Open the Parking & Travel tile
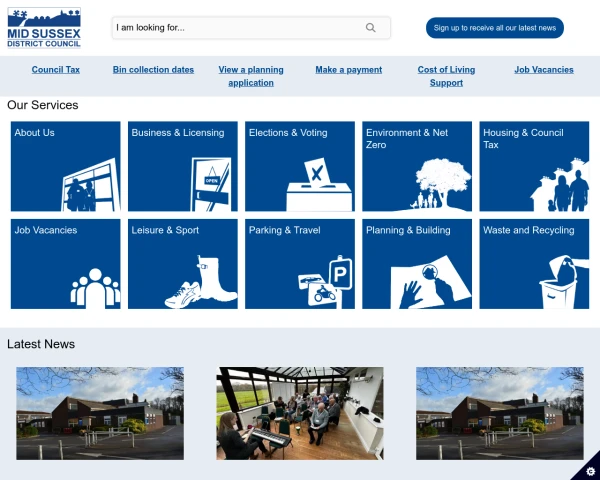600x480 pixels. tap(300, 264)
